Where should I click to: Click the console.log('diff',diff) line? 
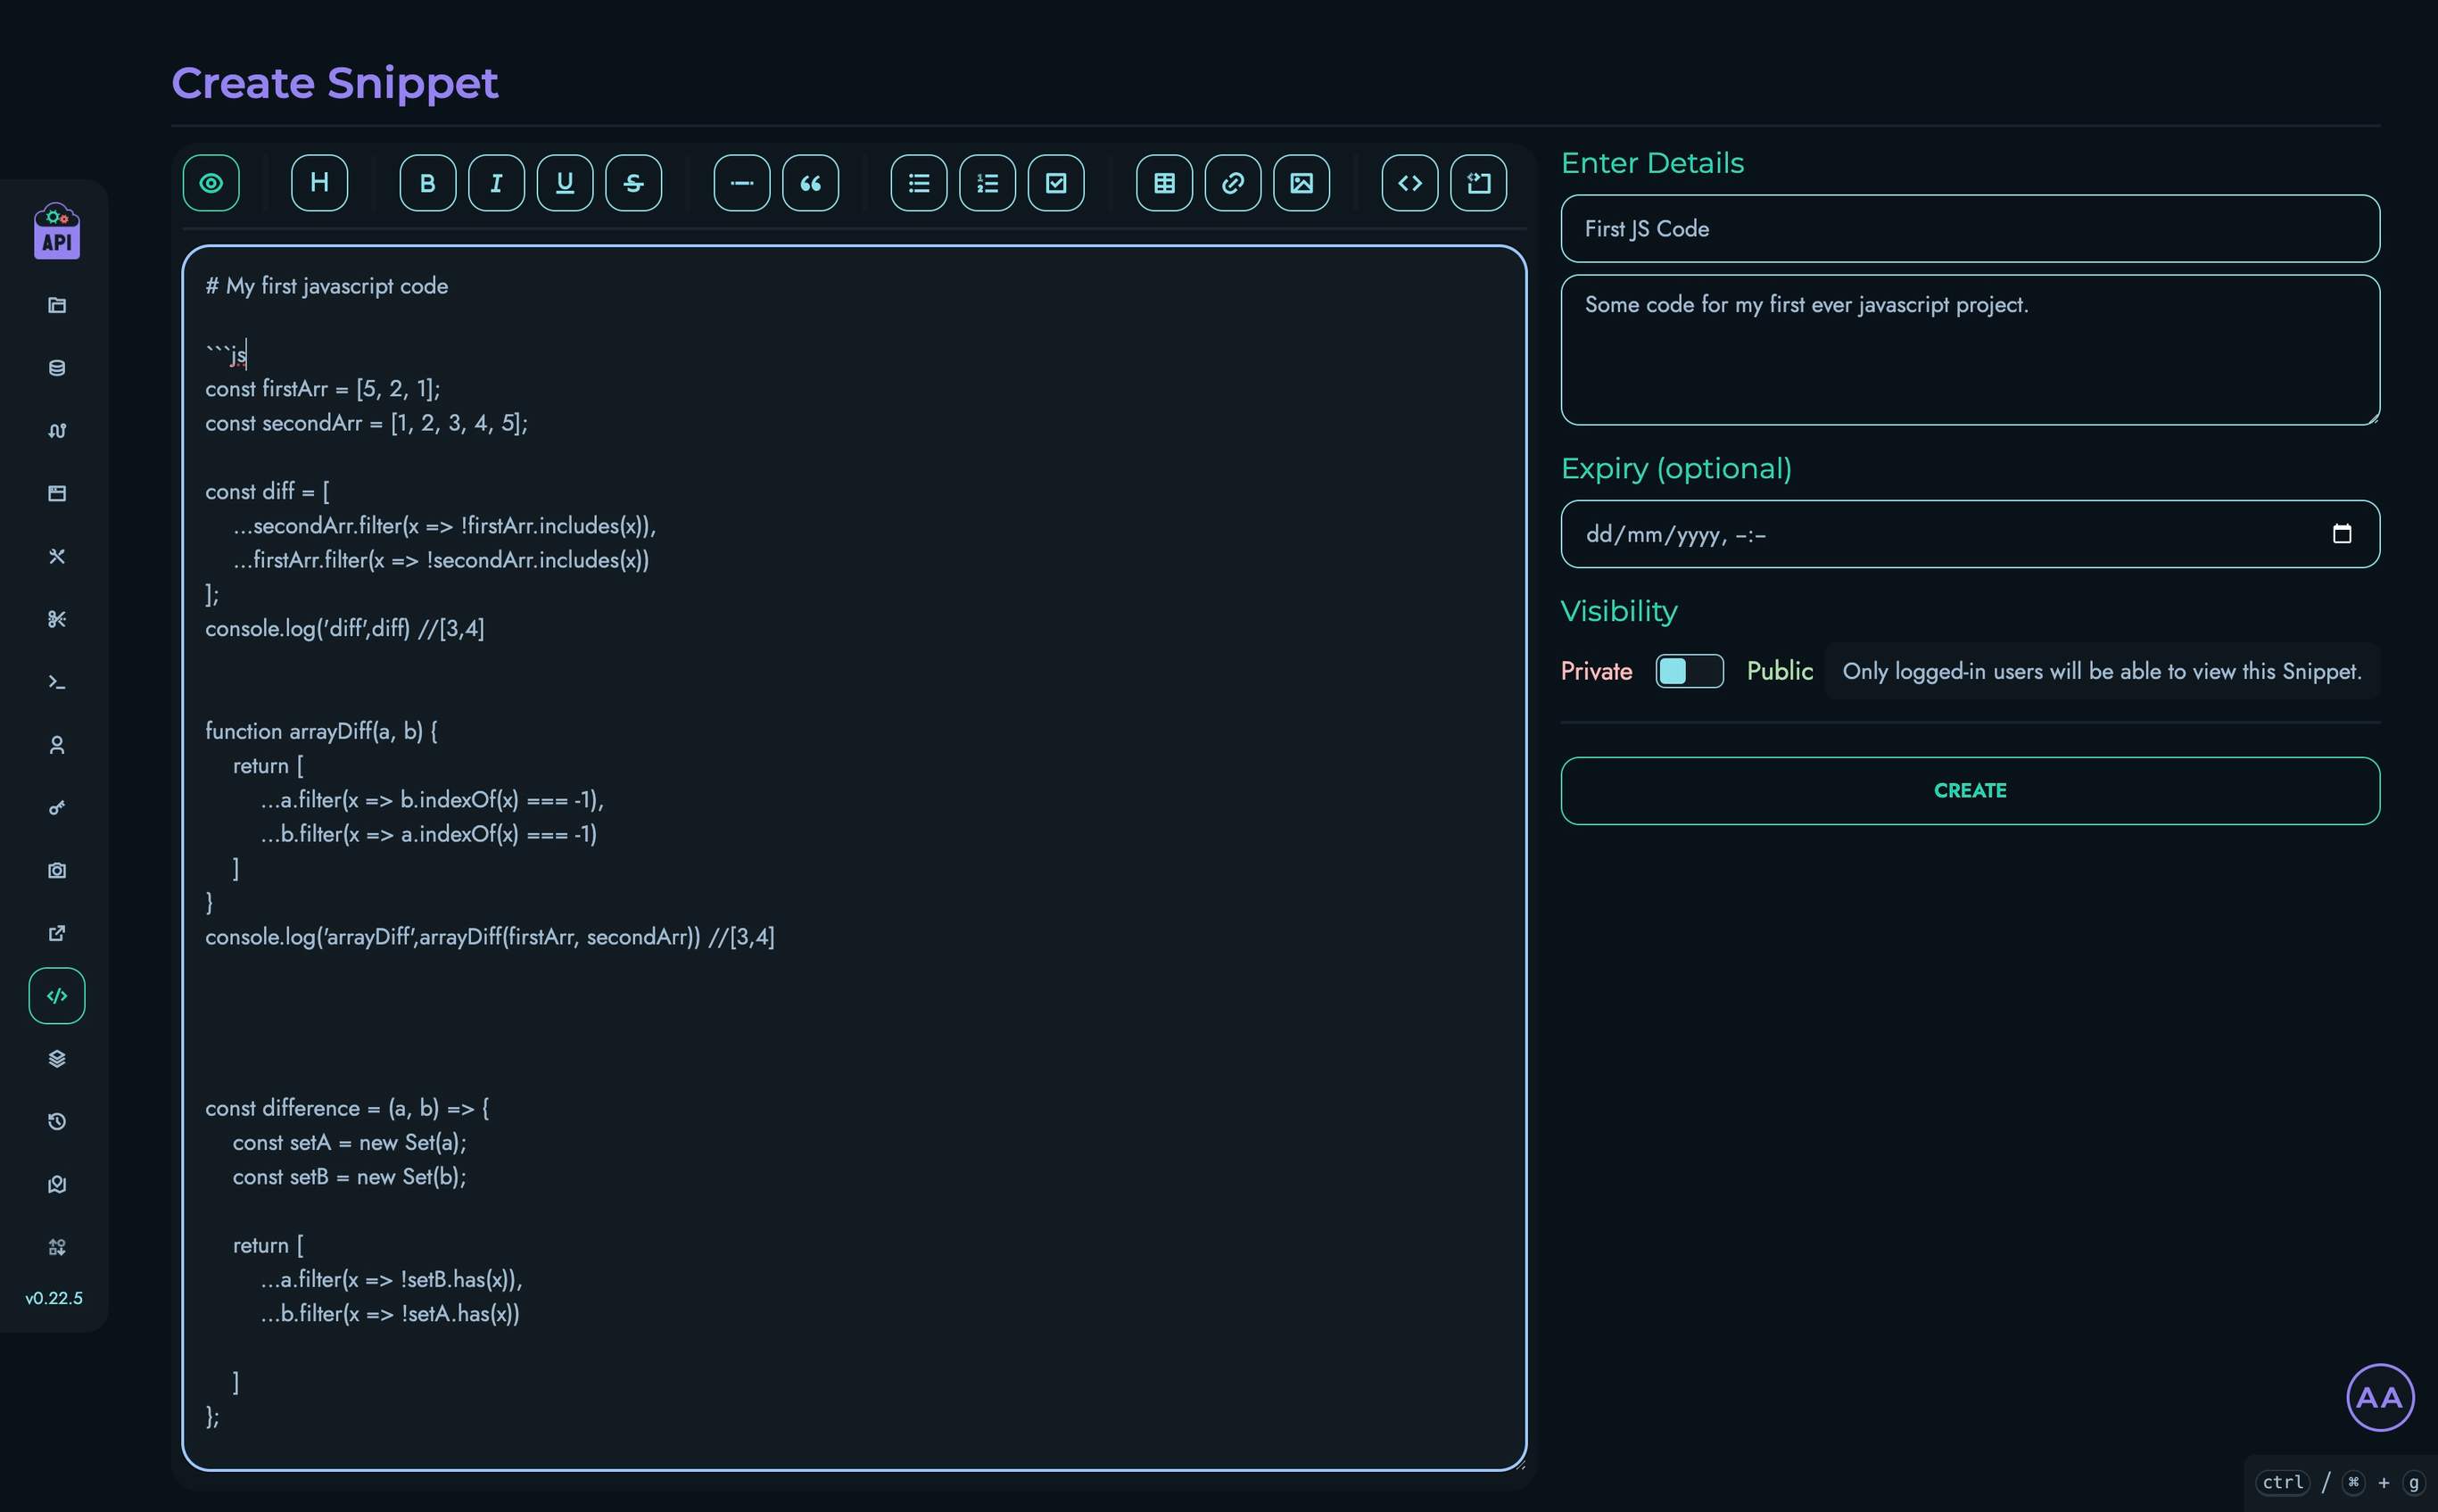pyautogui.click(x=345, y=628)
